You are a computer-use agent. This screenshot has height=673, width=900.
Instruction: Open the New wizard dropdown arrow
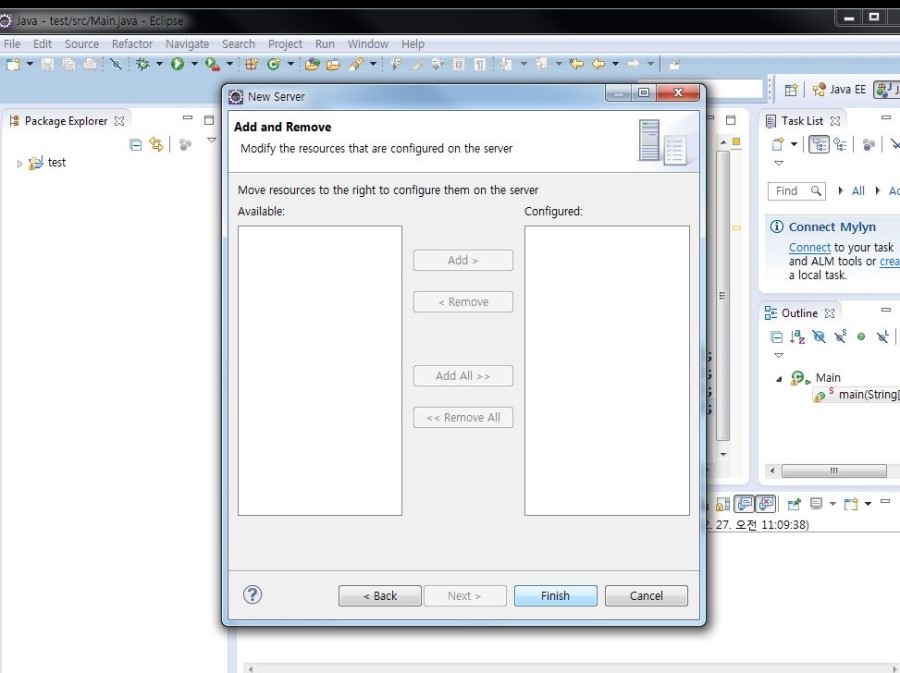[30, 64]
